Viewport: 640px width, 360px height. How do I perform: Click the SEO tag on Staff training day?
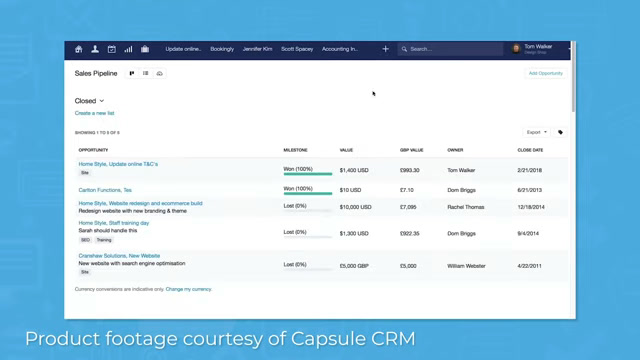[85, 240]
